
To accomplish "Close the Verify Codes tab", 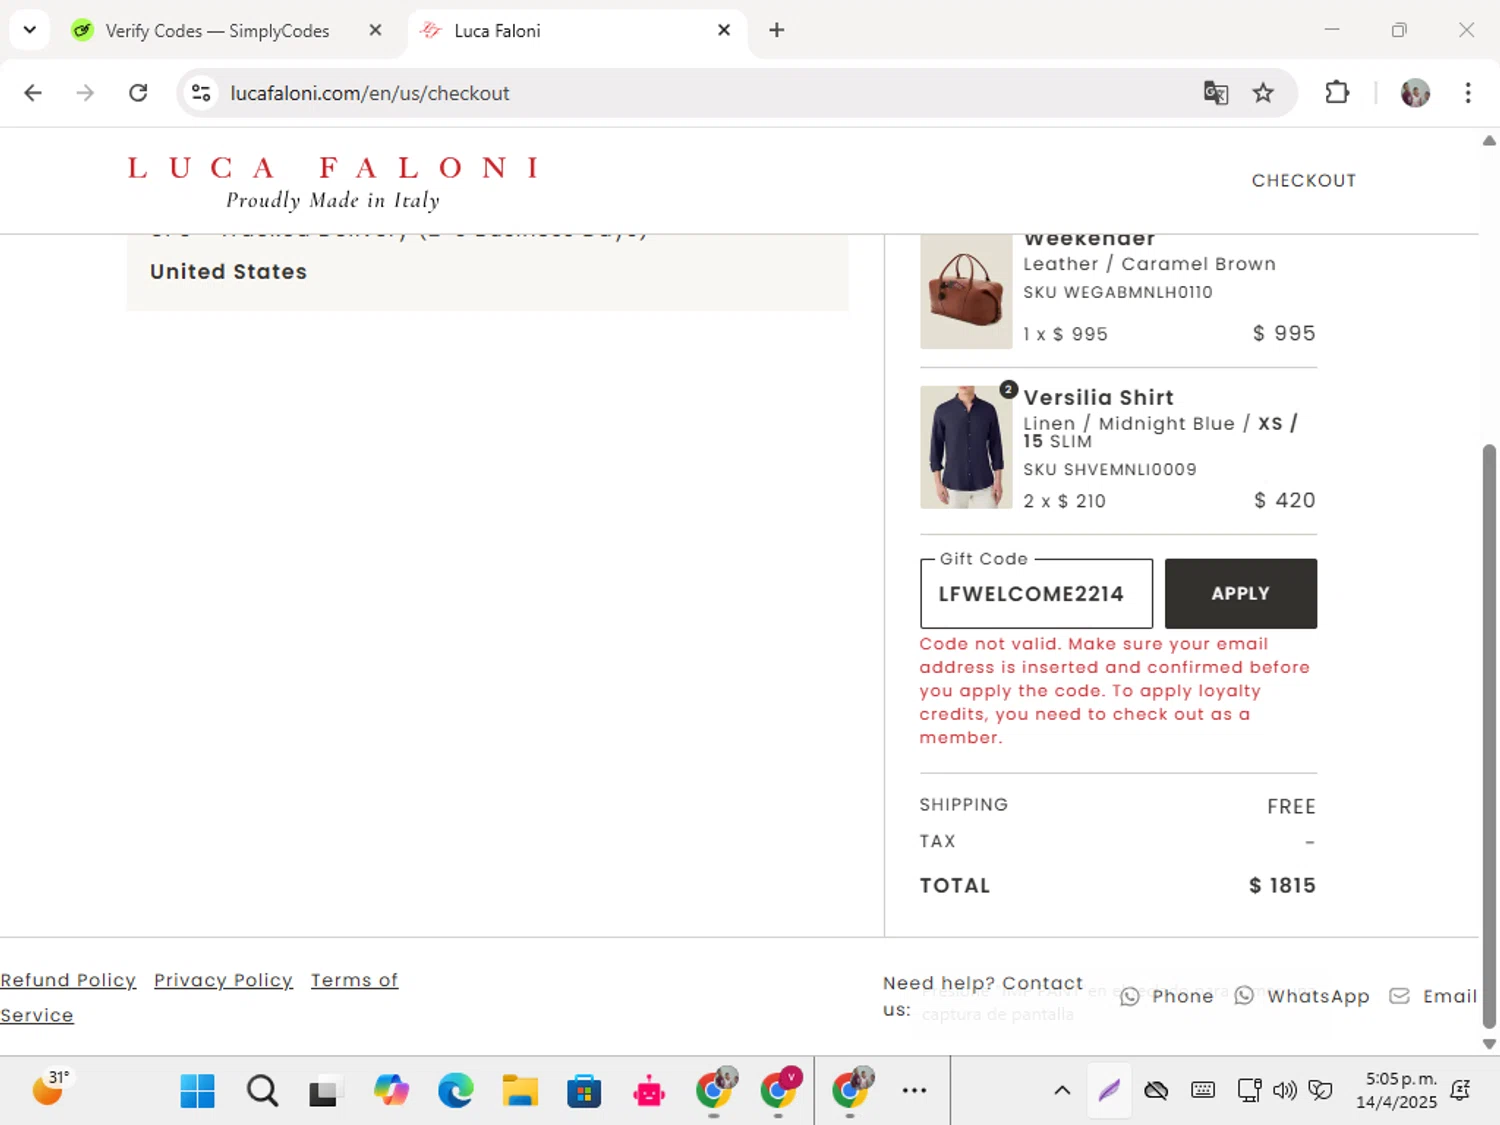I will click(375, 30).
